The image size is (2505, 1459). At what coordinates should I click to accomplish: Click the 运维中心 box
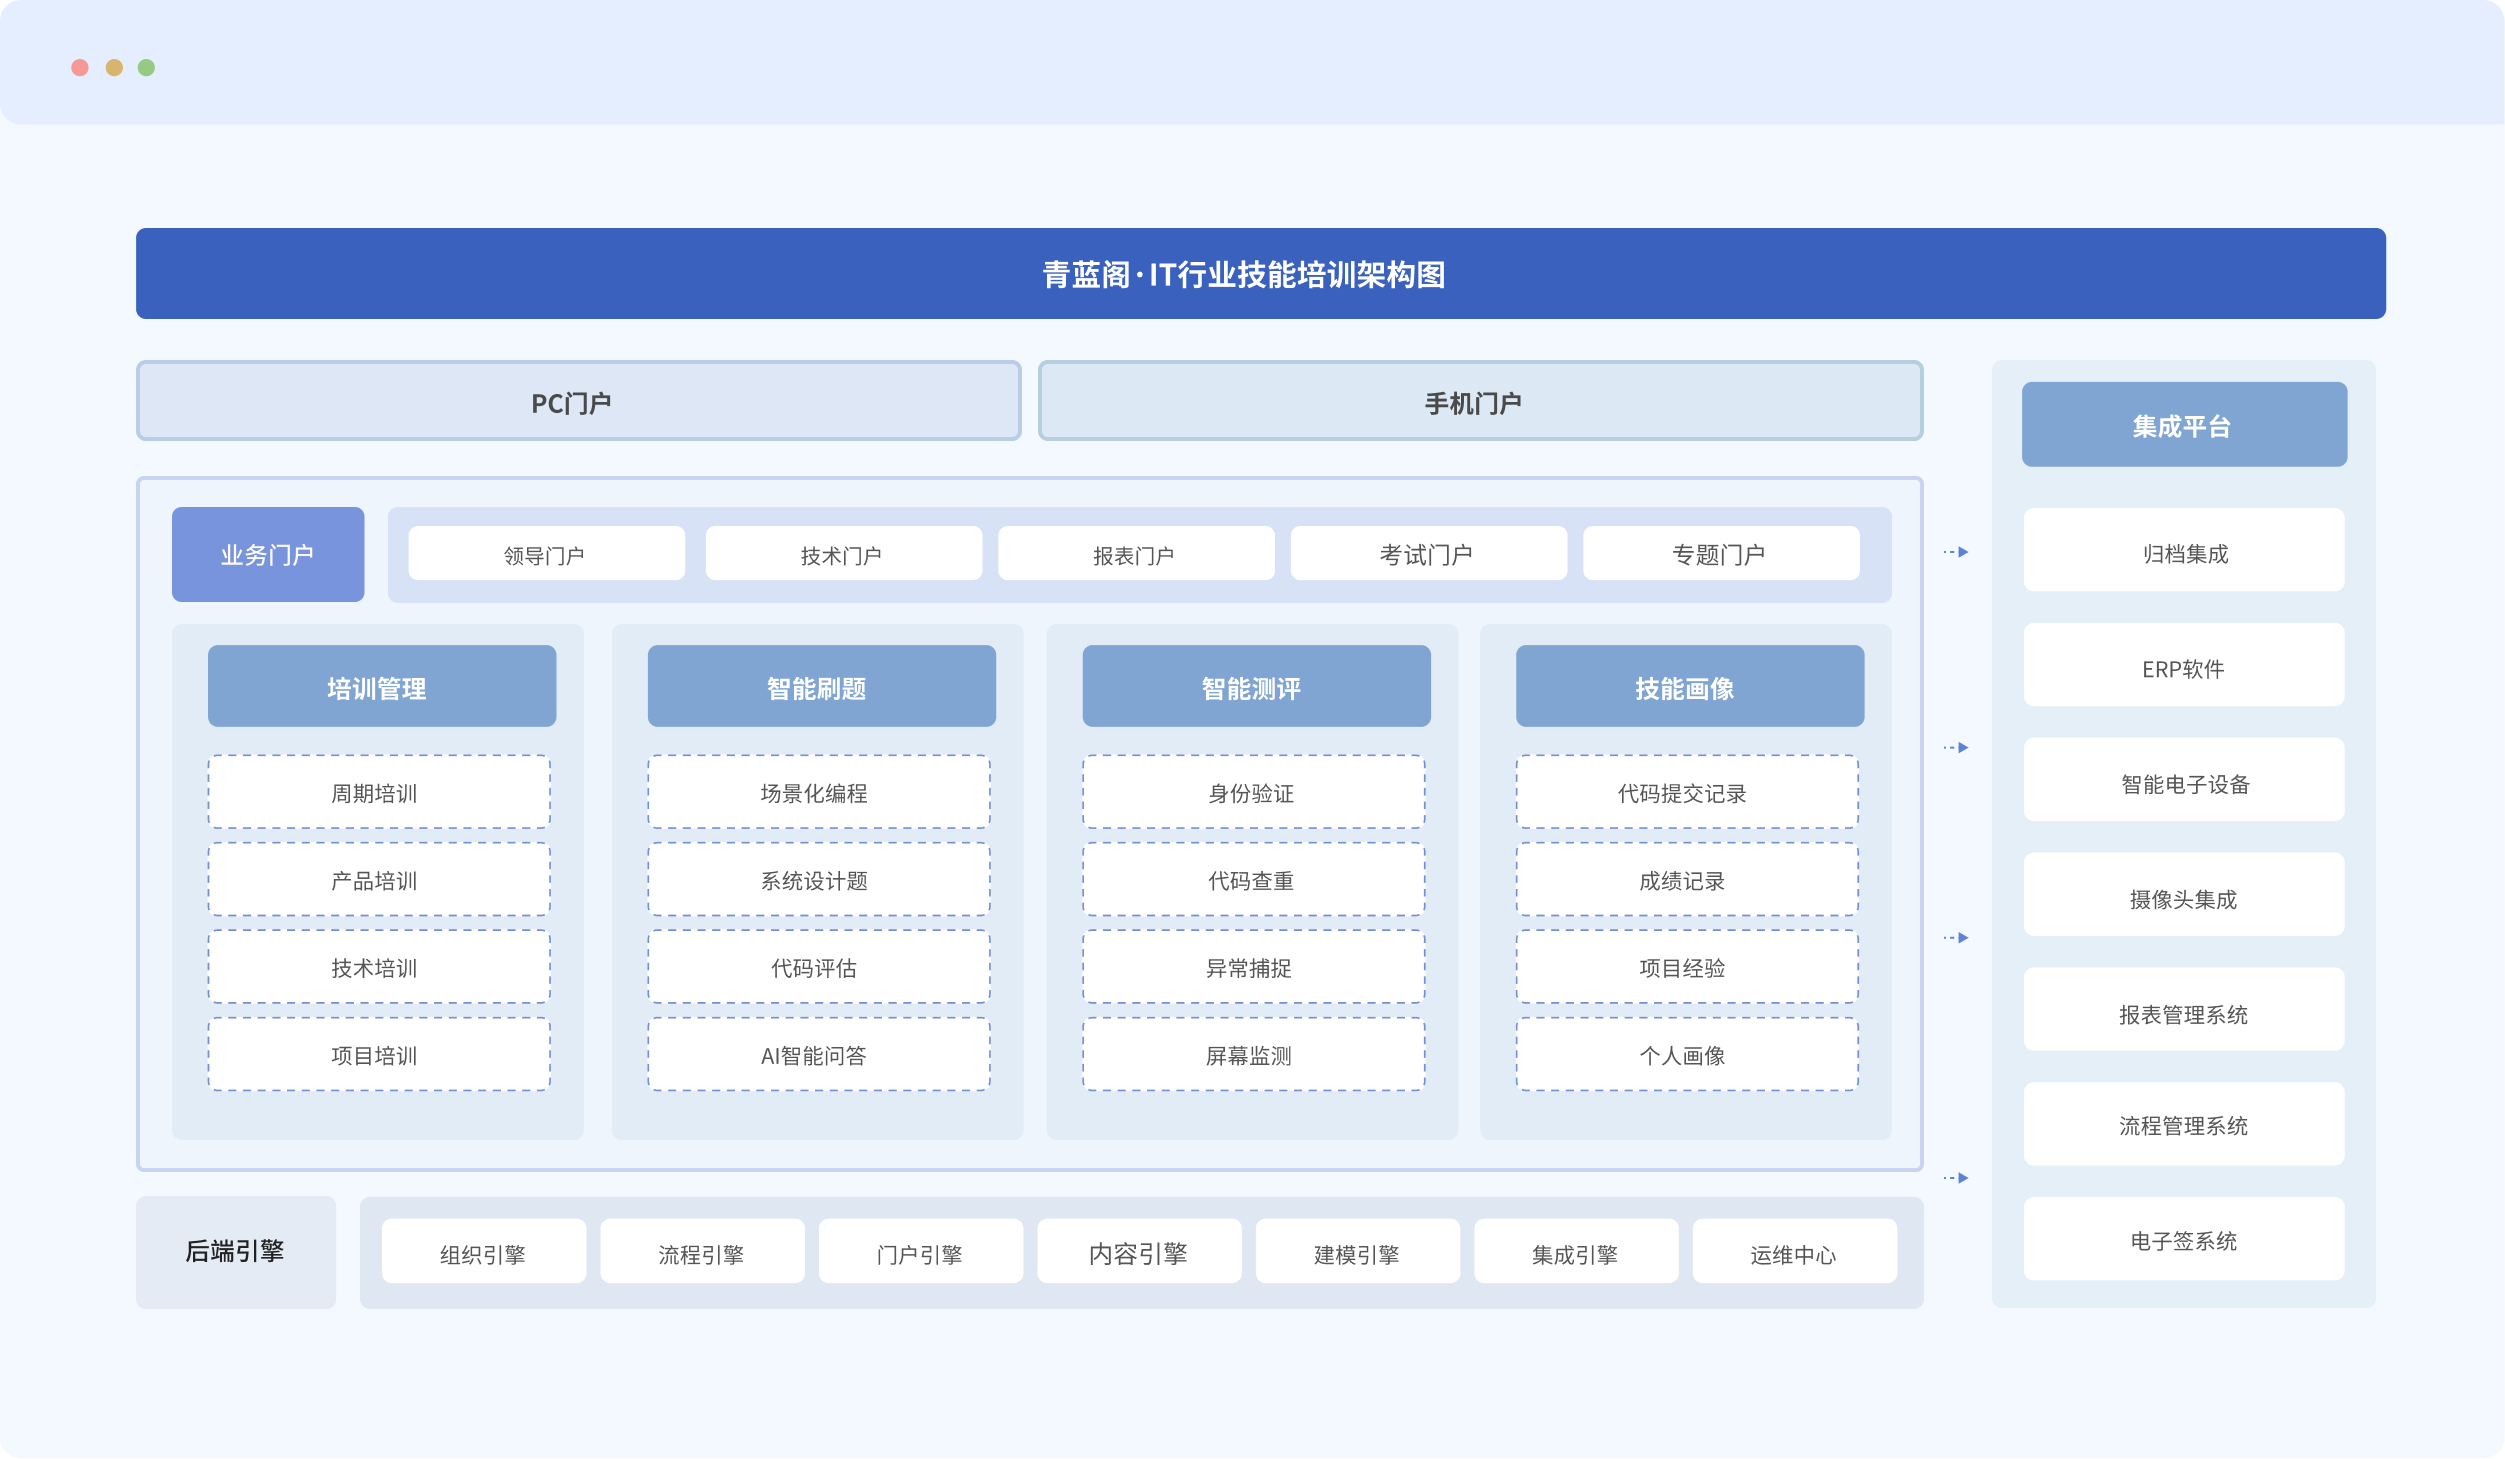point(1794,1252)
